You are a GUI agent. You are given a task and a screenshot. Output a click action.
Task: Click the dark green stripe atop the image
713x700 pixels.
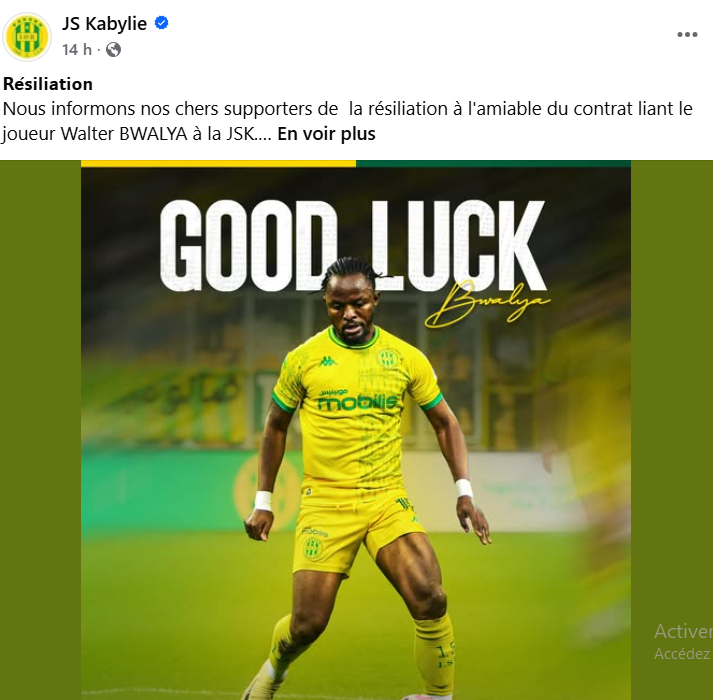coord(493,163)
